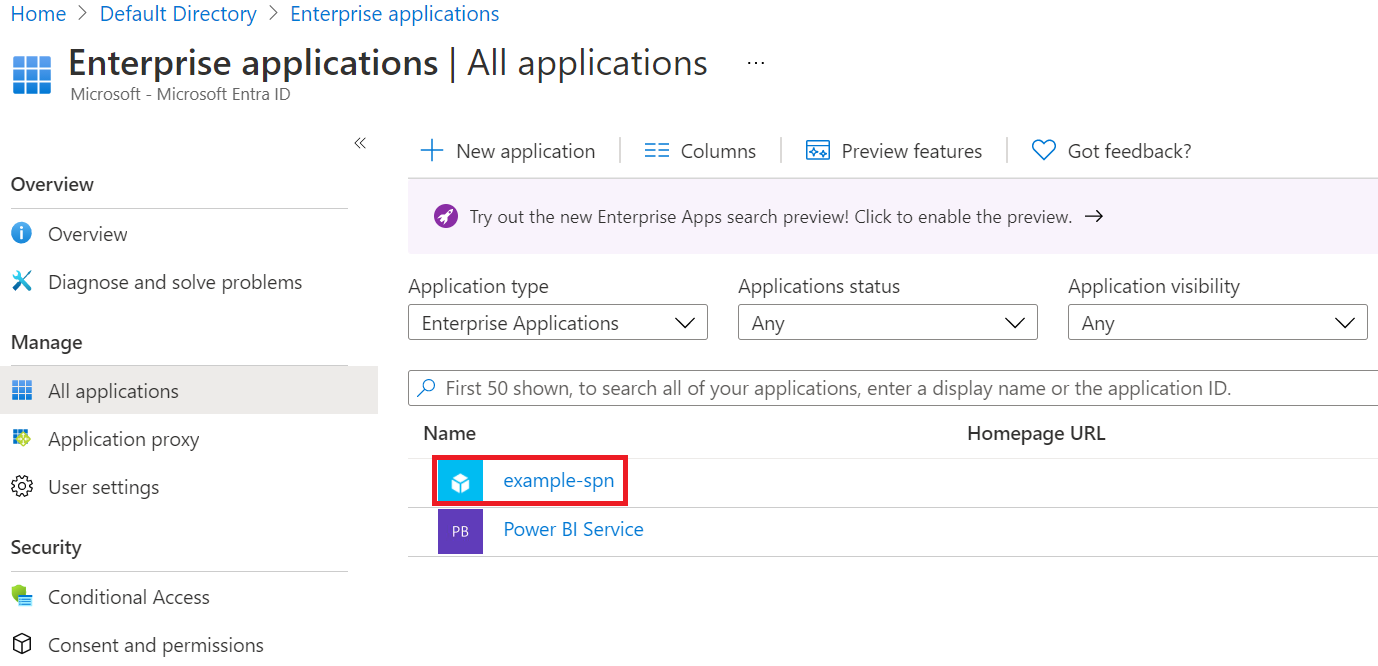
Task: Open the Application visibility dropdown
Action: tap(1218, 323)
